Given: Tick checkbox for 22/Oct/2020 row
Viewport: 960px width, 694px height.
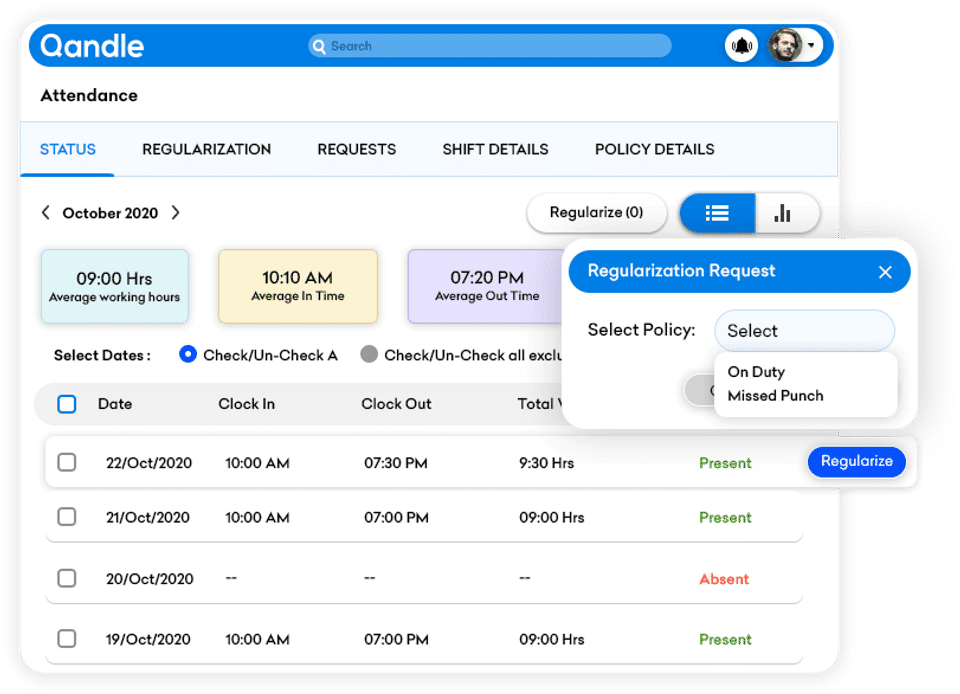Looking at the screenshot, I should tap(67, 462).
